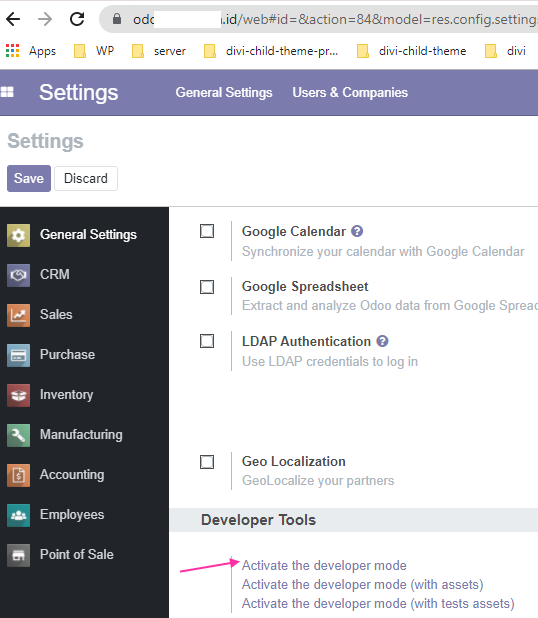Open the divi bookmark folder
Viewport: 538px width, 618px height.
505,51
